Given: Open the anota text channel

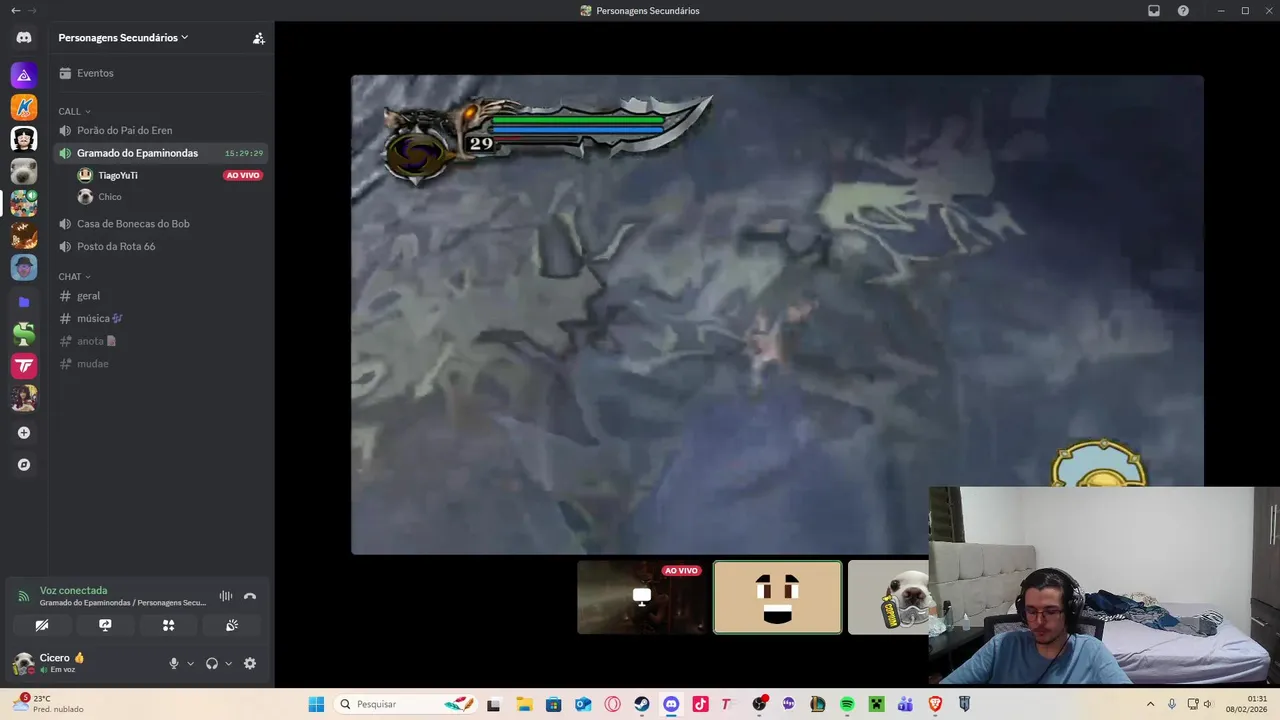Looking at the screenshot, I should point(160,341).
